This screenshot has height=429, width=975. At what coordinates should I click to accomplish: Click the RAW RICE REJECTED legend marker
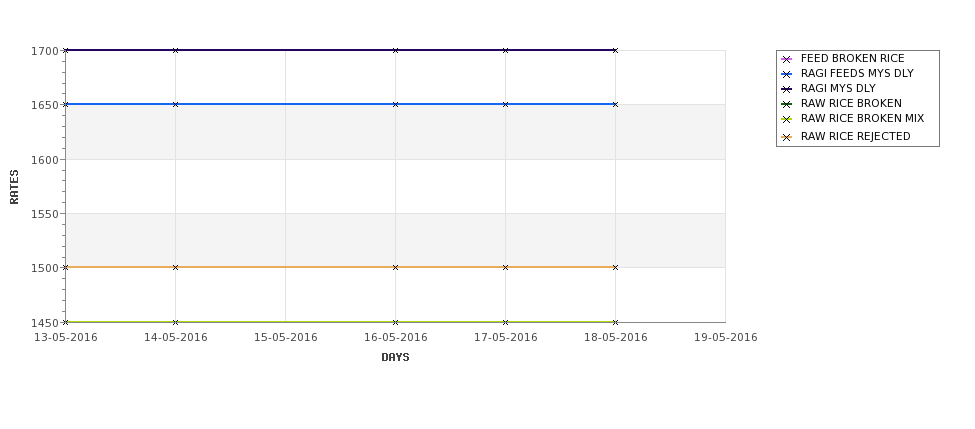[x=786, y=137]
